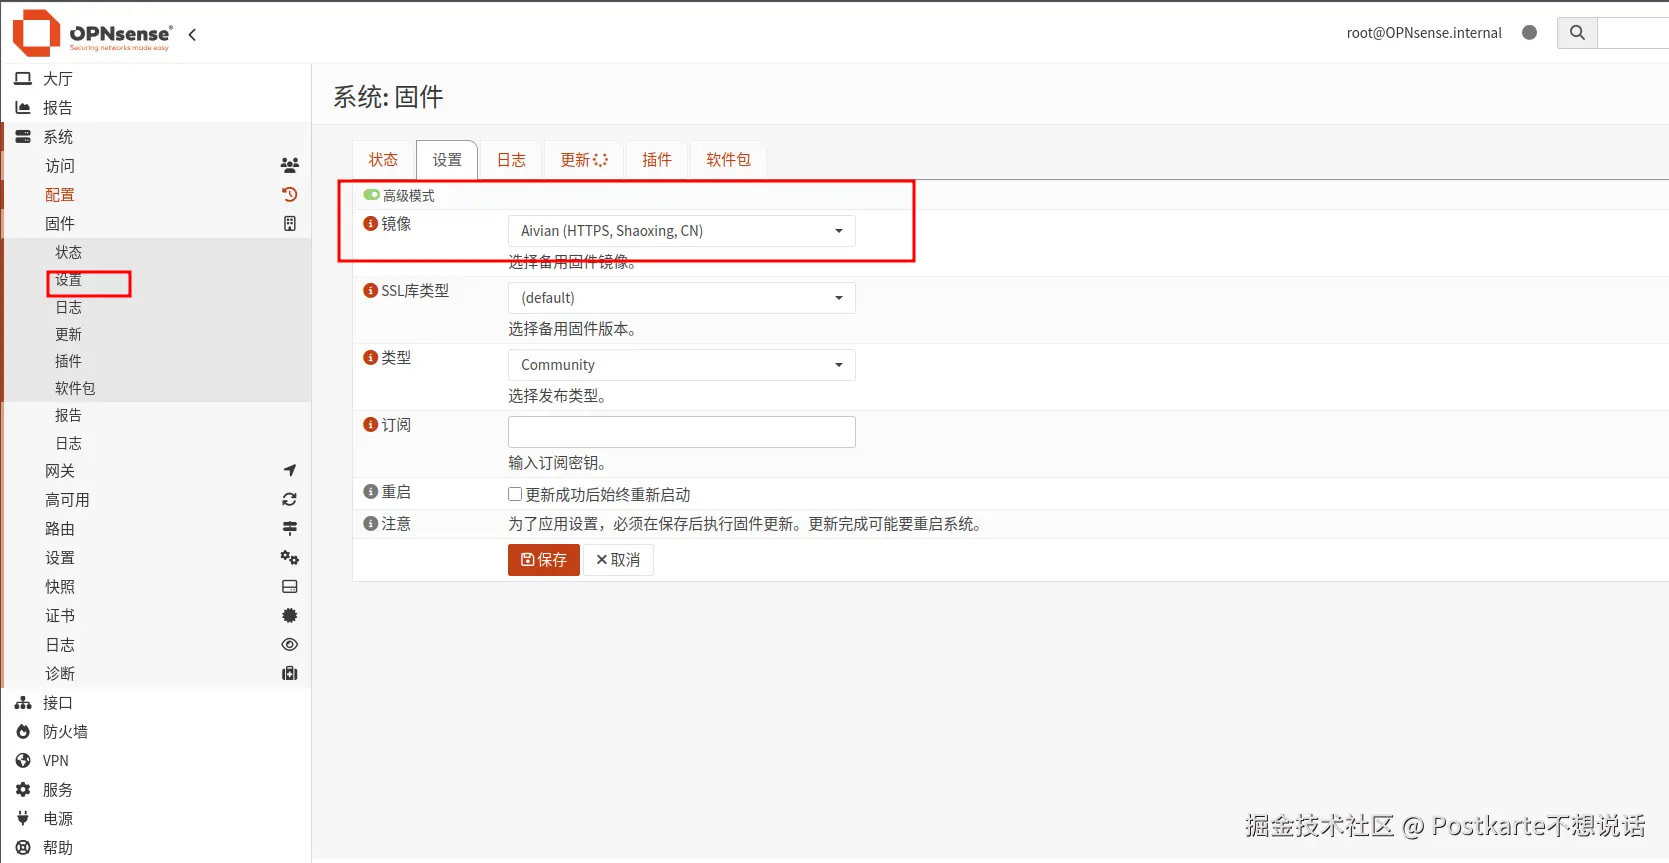Click the refresh icon in 高可用 row
Screen dimensions: 1669x863
pyautogui.click(x=290, y=499)
